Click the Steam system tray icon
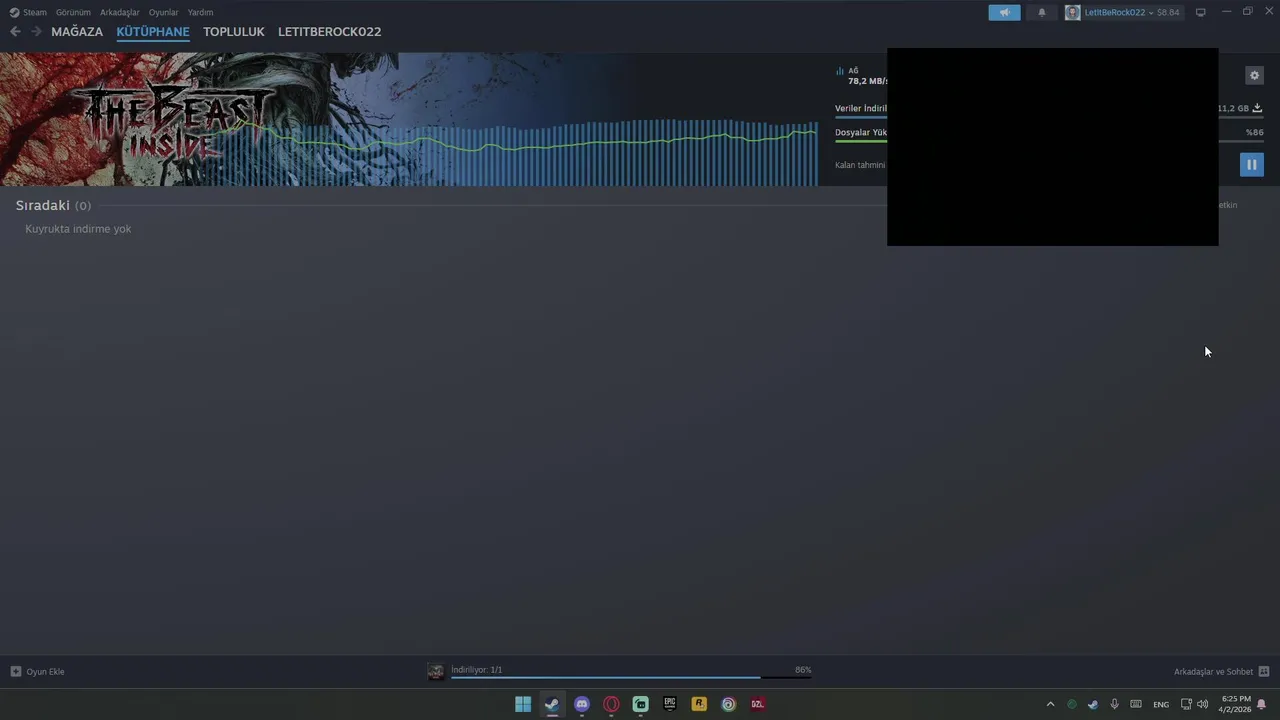Screen dimensions: 1280x720 1093,704
